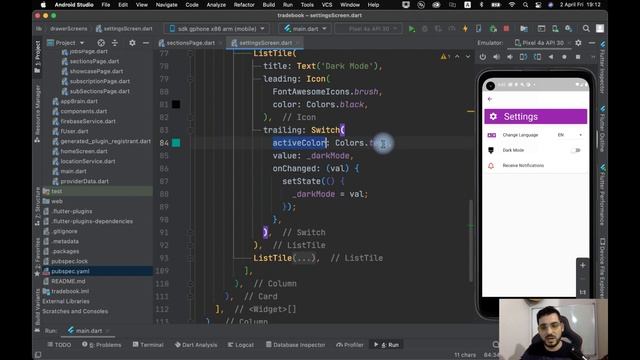640x360 pixels.
Task: Open the Profiler tool window
Action: [x=350, y=345]
